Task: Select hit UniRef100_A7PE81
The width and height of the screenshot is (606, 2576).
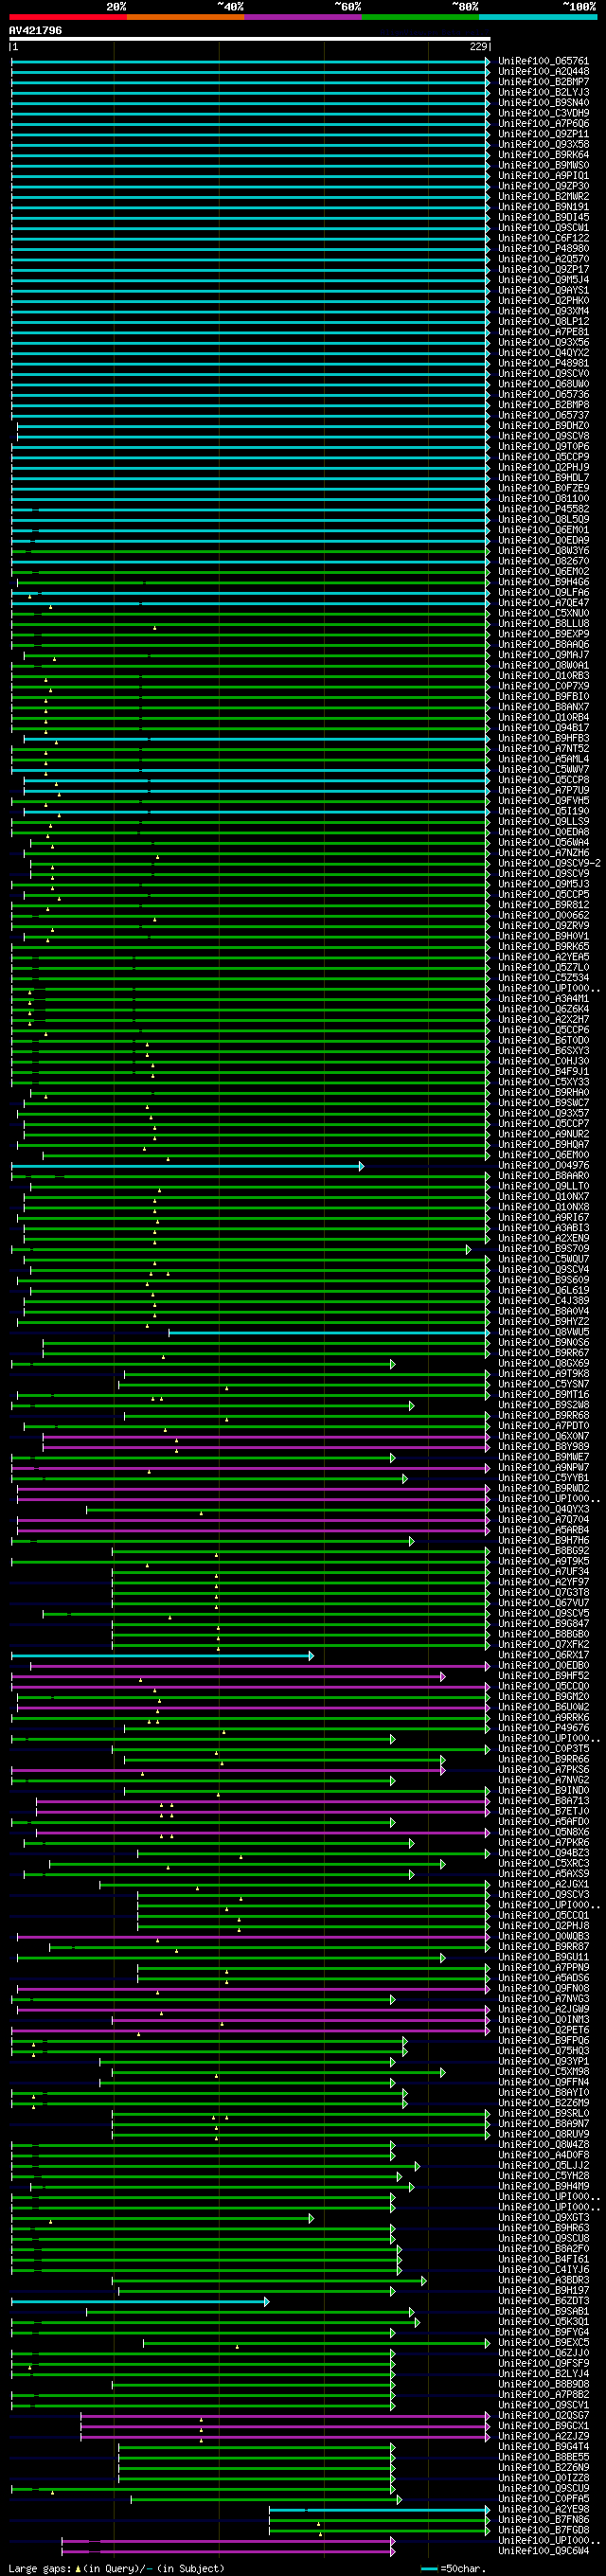Action: [x=544, y=332]
